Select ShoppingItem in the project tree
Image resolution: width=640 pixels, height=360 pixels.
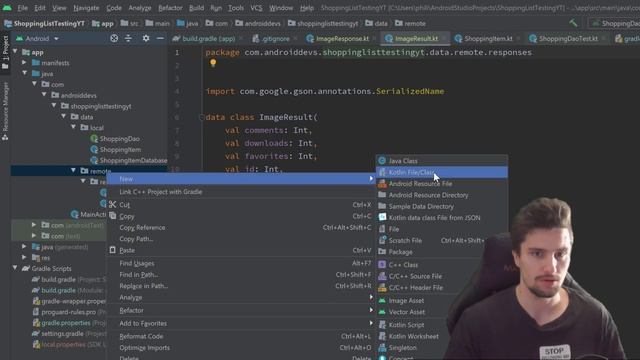click(x=120, y=149)
